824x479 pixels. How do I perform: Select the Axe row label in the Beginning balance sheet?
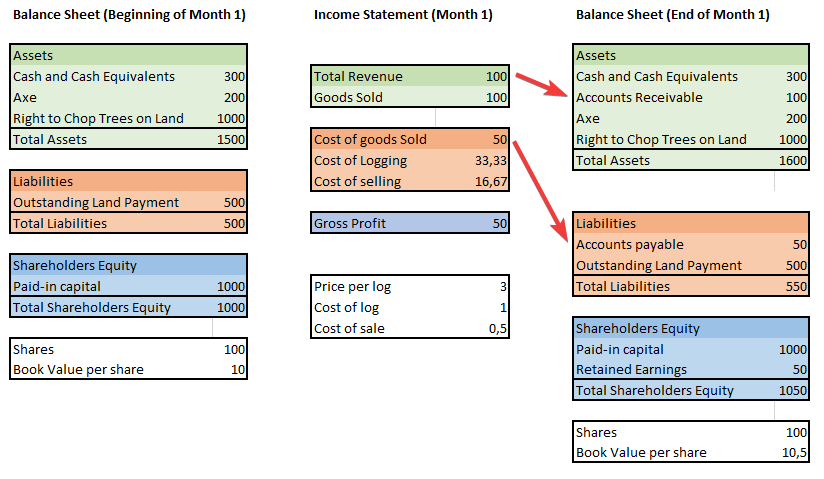click(x=25, y=98)
